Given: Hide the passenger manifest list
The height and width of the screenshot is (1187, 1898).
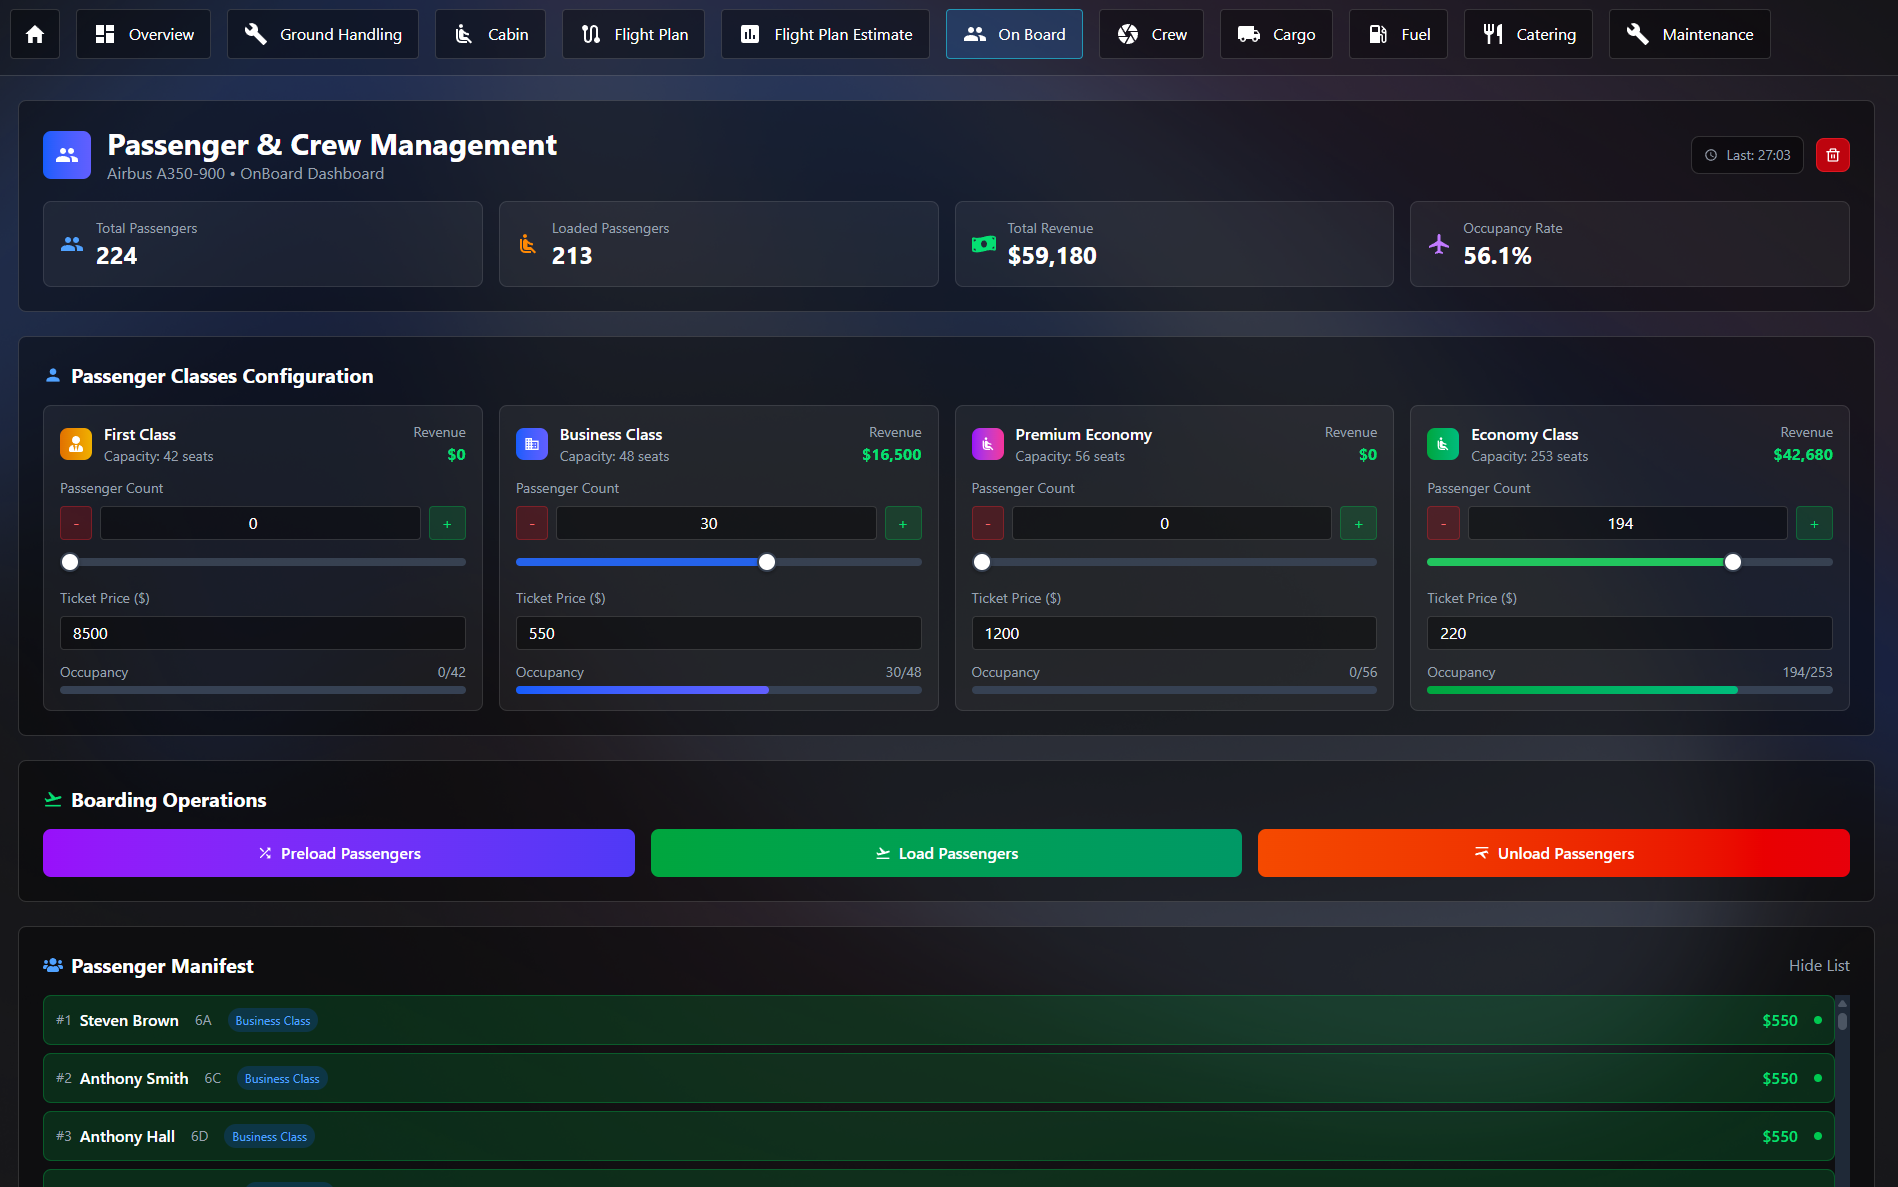Looking at the screenshot, I should 1818,966.
